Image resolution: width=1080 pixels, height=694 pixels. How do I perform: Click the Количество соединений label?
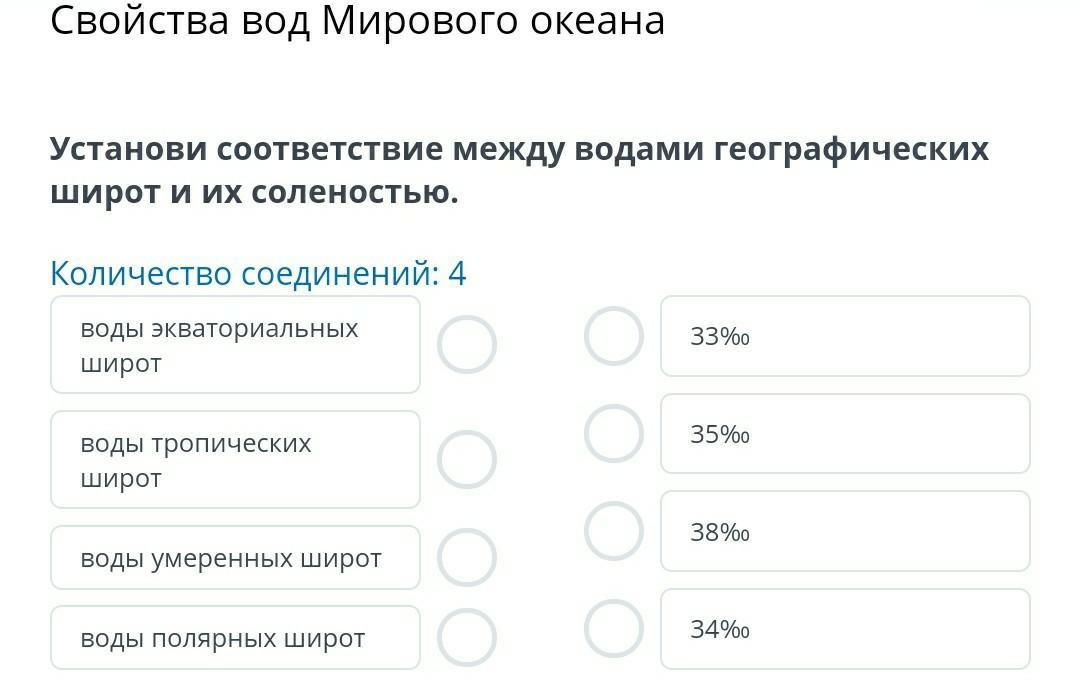[243, 273]
